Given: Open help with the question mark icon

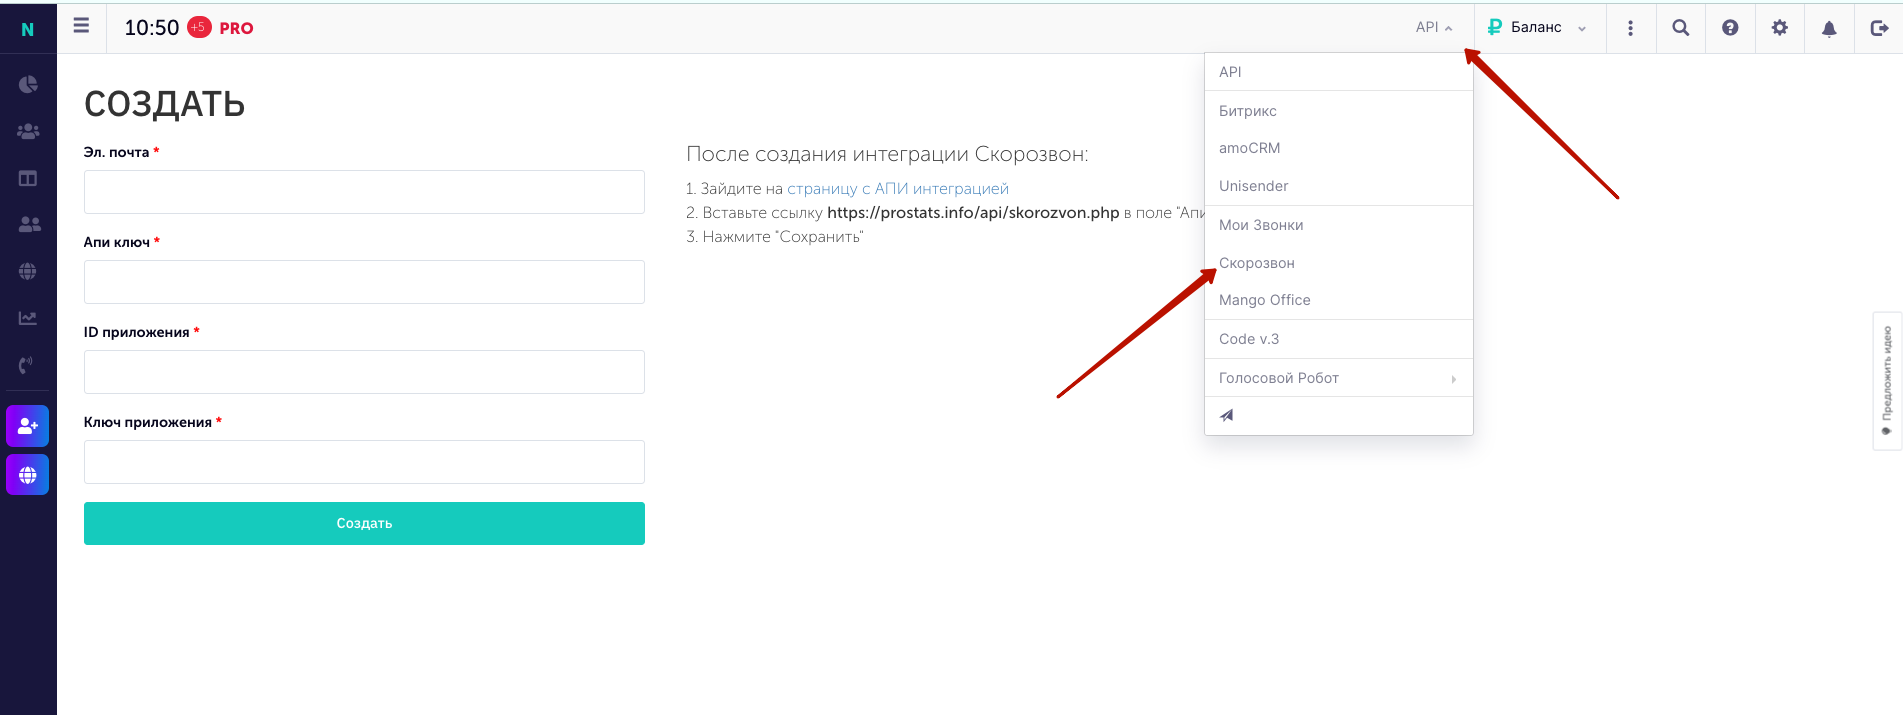Looking at the screenshot, I should pos(1730,28).
